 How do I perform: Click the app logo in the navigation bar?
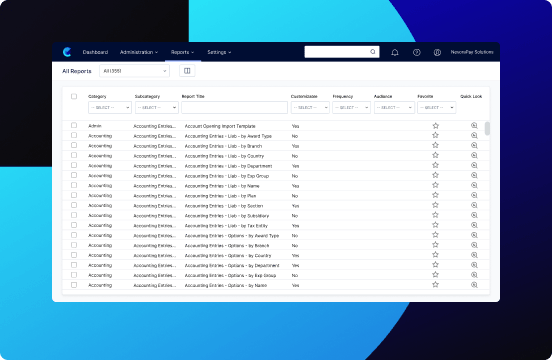(x=67, y=52)
